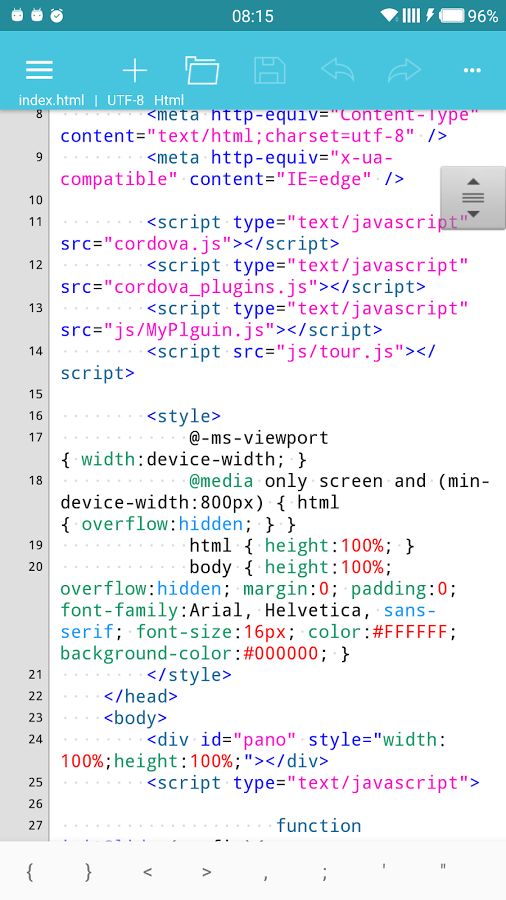Open a file using folder icon
The width and height of the screenshot is (506, 900).
[202, 71]
